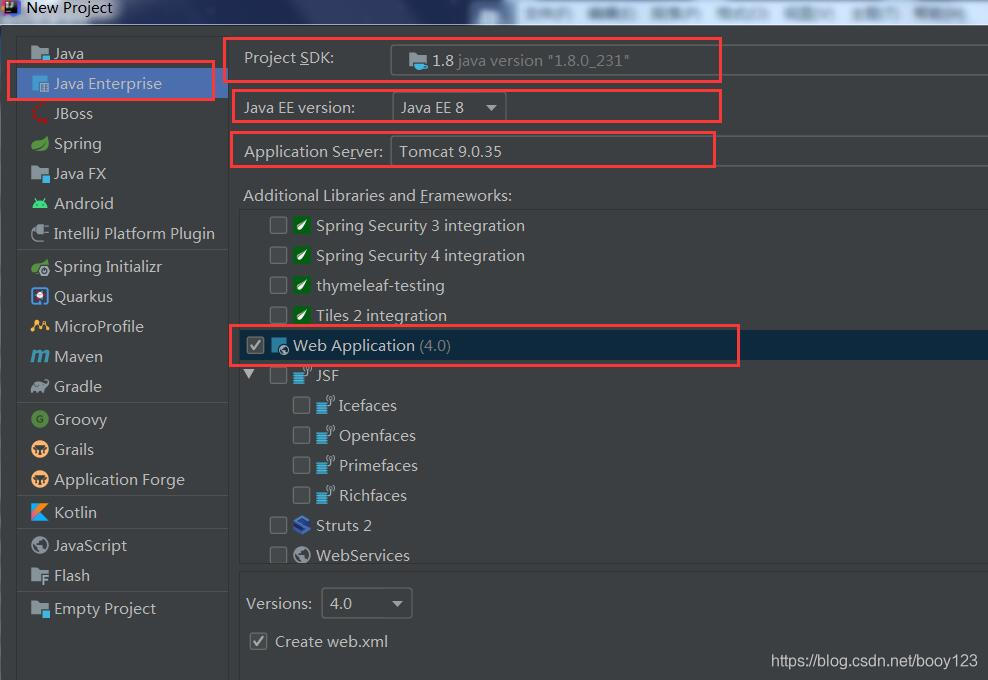Click the Application Forge icon

click(40, 480)
